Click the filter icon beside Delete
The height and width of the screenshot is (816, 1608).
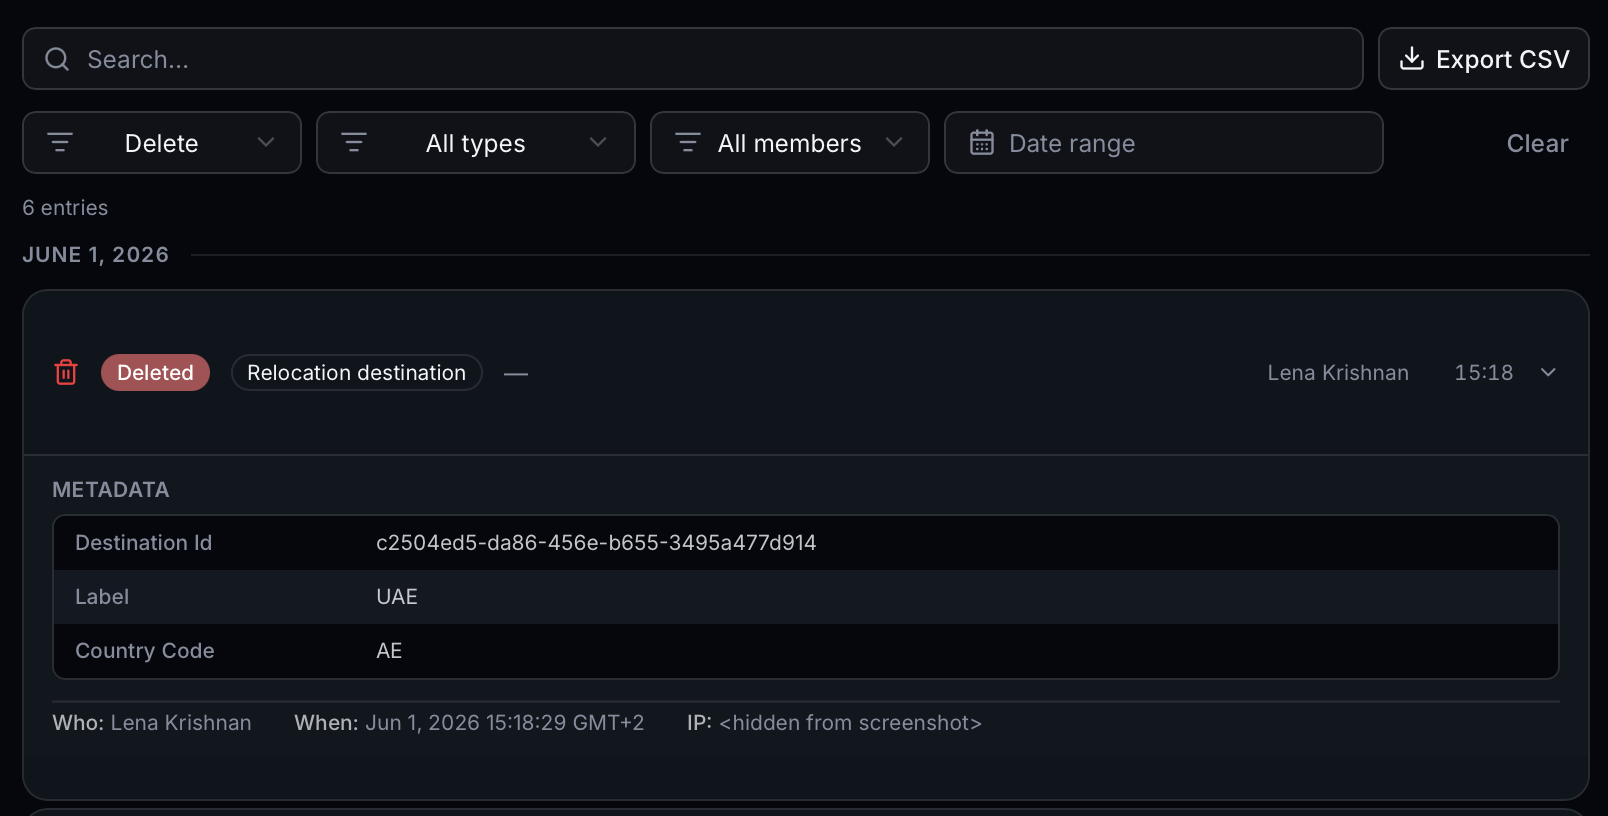pos(60,143)
